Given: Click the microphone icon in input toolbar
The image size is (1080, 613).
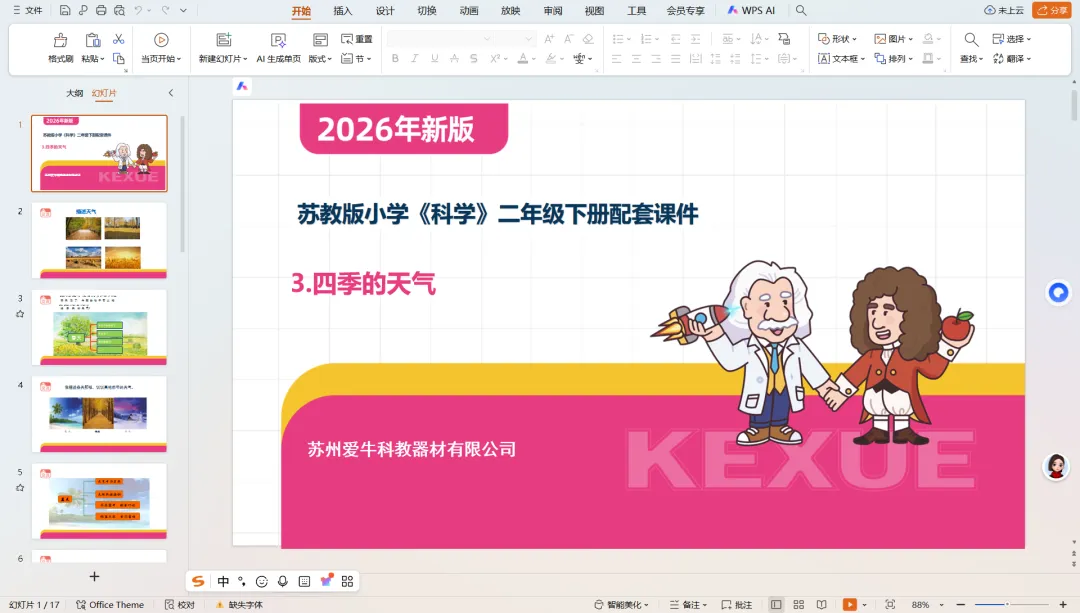Looking at the screenshot, I should pyautogui.click(x=282, y=581).
